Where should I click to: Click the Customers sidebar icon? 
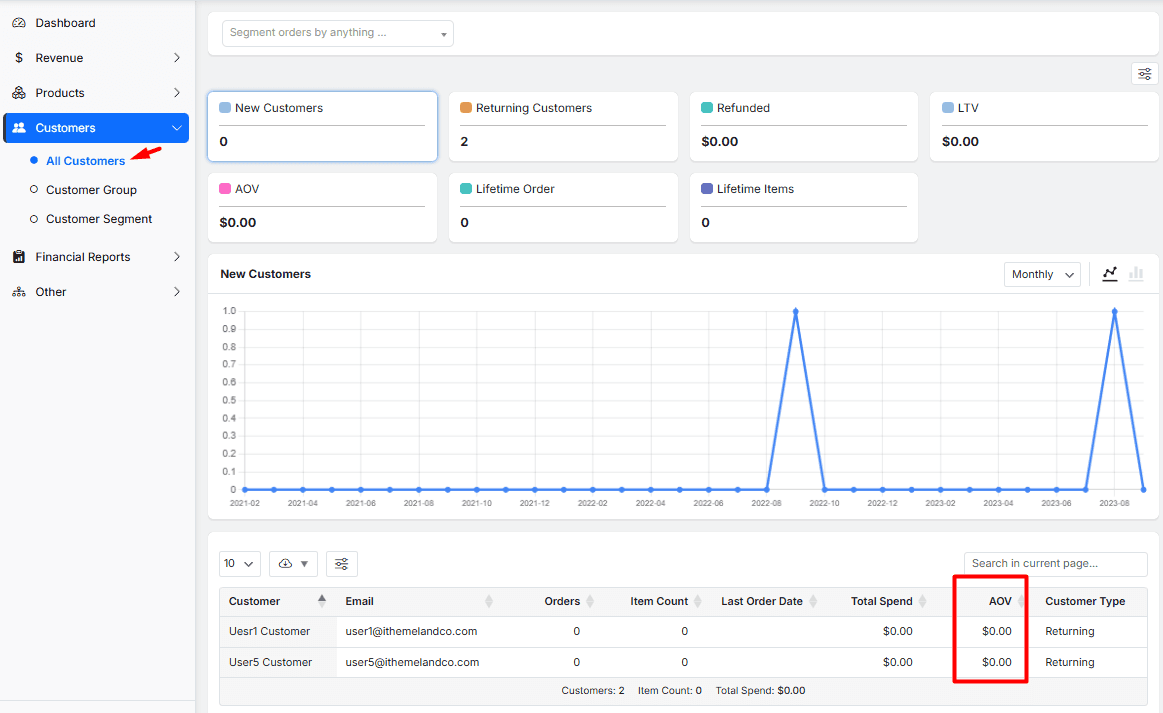click(x=21, y=127)
